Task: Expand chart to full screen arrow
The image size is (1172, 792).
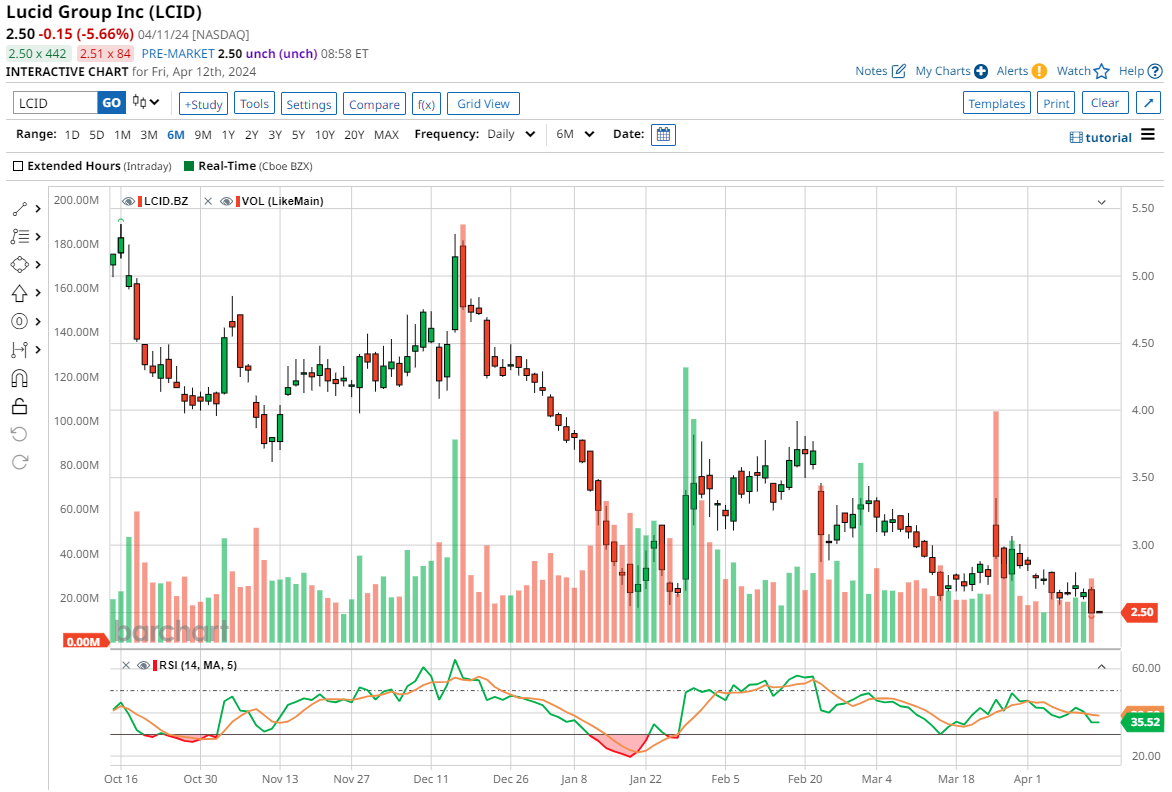Action: (1148, 103)
